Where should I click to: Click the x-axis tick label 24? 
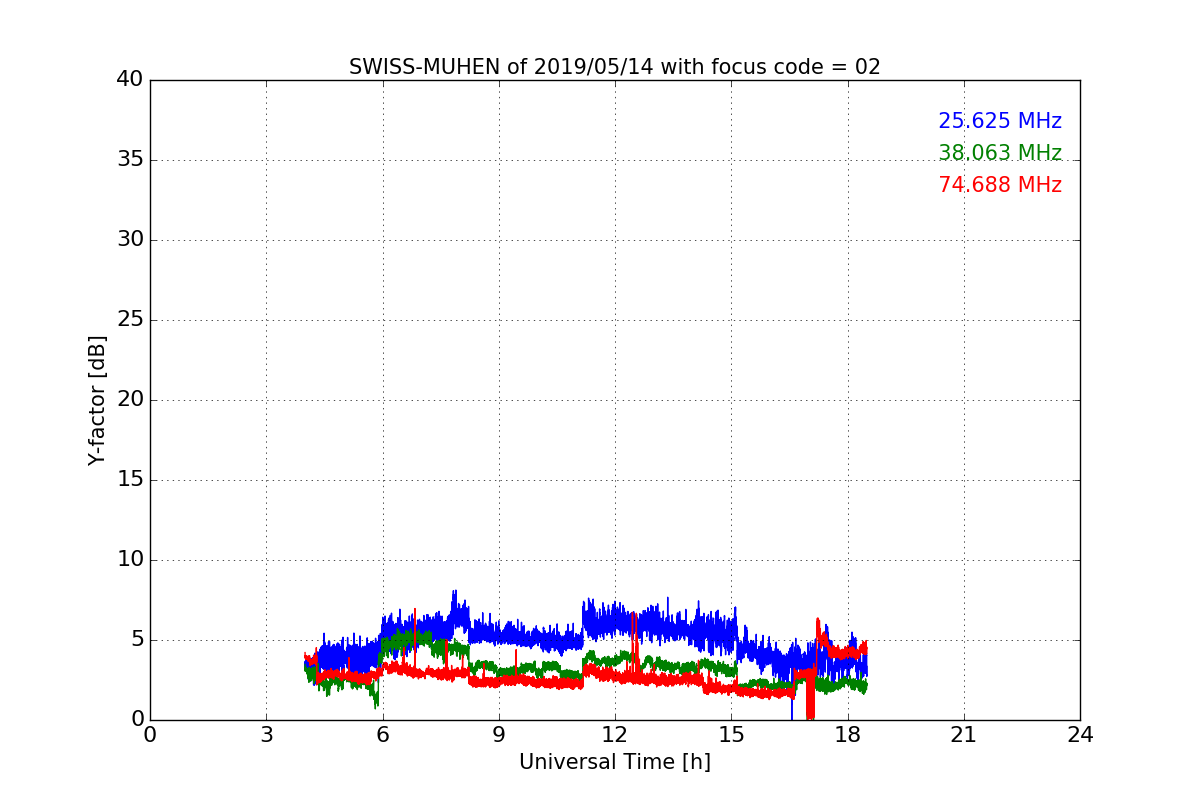coord(1080,735)
